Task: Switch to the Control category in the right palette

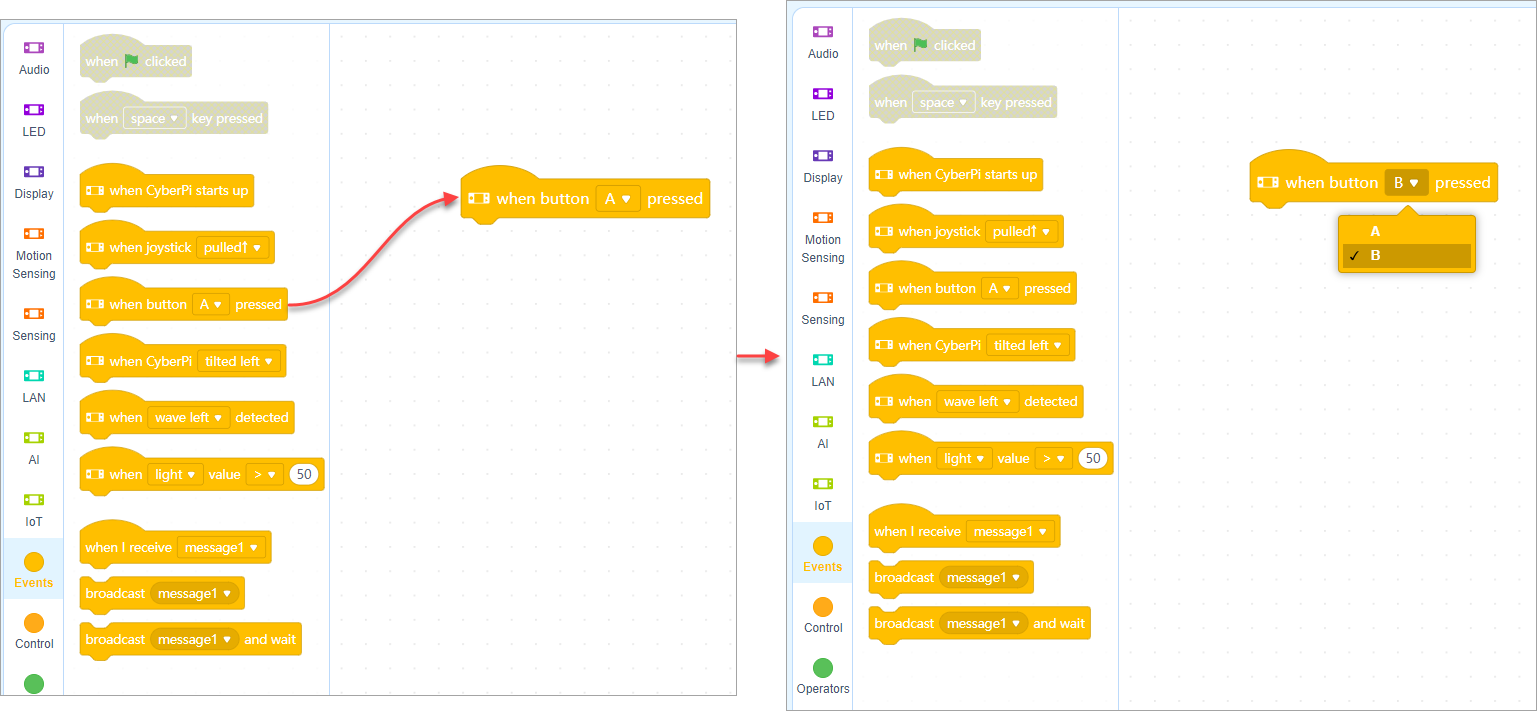Action: pyautogui.click(x=823, y=608)
